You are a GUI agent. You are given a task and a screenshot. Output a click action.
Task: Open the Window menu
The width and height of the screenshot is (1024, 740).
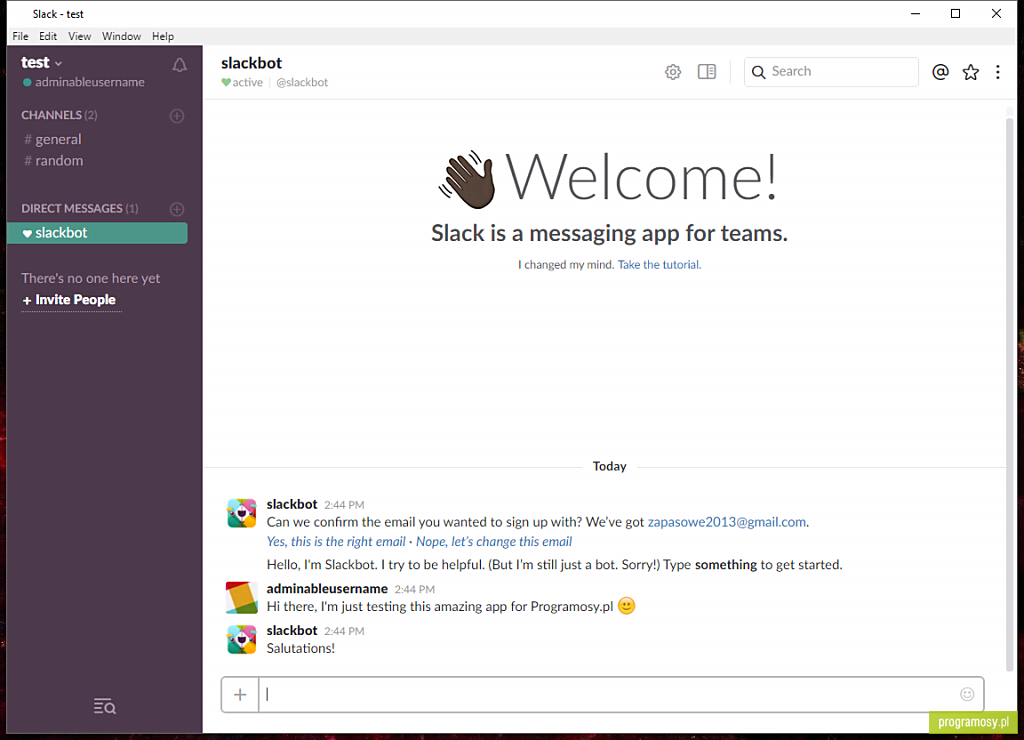(121, 37)
